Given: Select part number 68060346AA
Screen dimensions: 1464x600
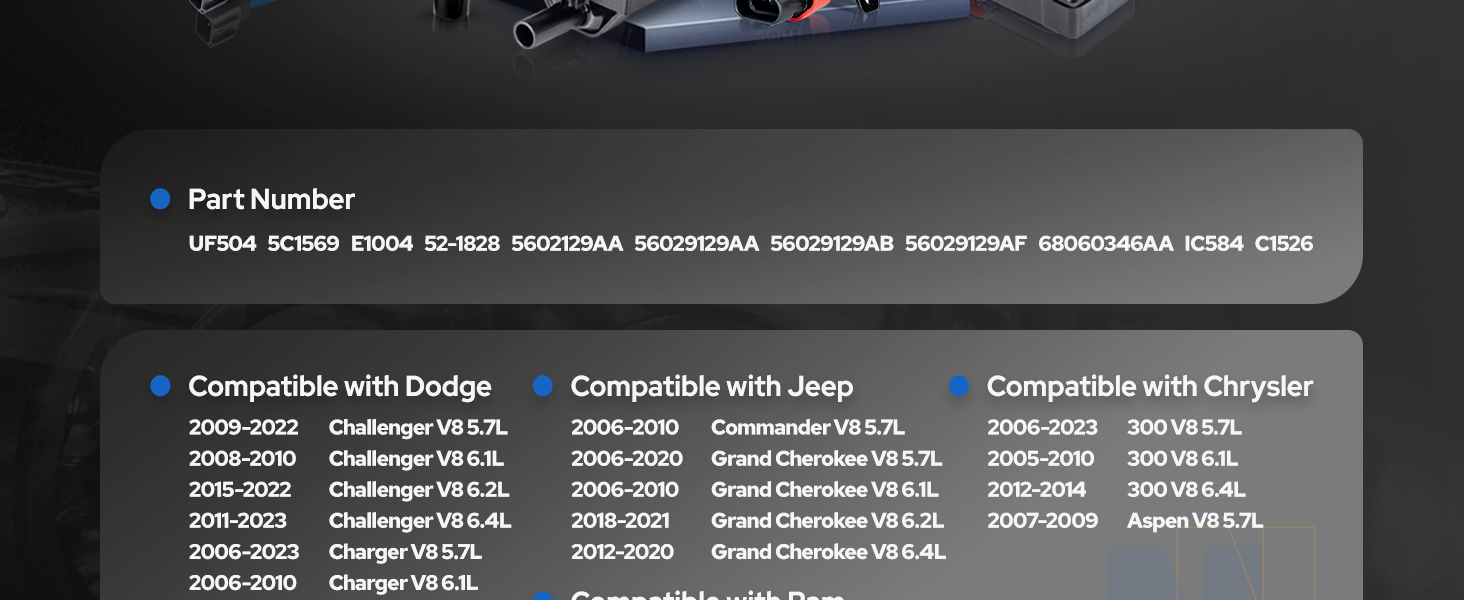Looking at the screenshot, I should (x=1105, y=243).
